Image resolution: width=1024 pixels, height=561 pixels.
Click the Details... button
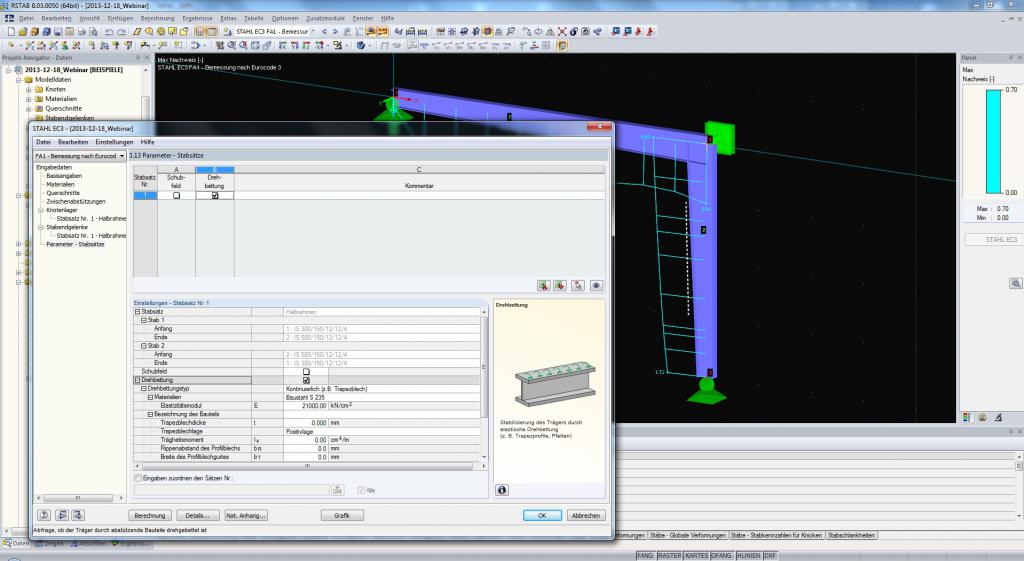197,515
